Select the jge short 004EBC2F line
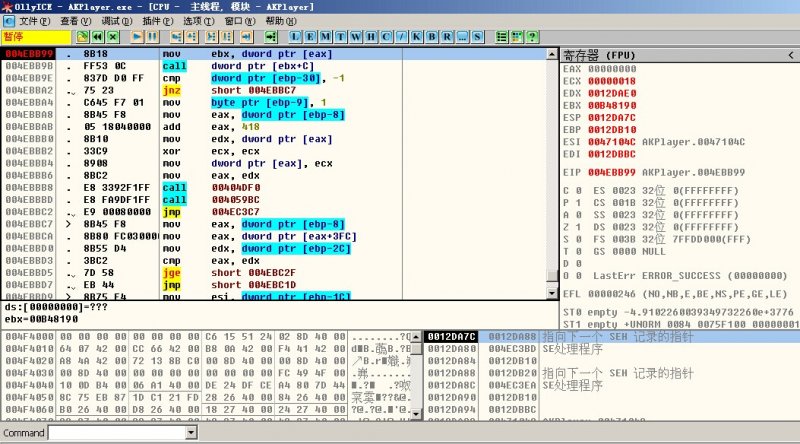The width and height of the screenshot is (800, 444). coord(273,273)
